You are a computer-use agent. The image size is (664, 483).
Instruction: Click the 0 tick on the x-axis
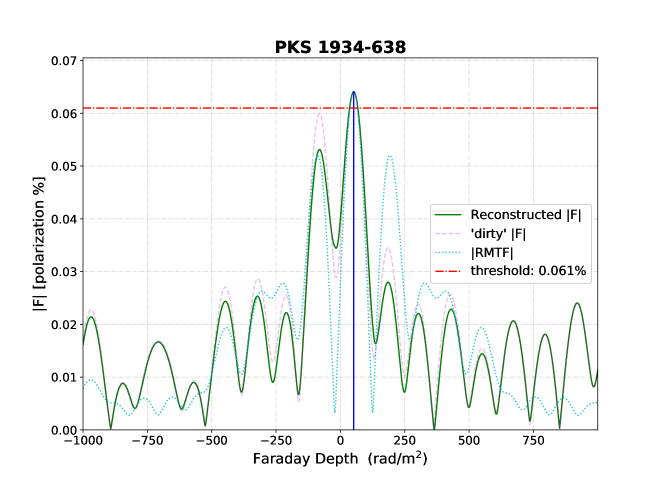point(340,441)
